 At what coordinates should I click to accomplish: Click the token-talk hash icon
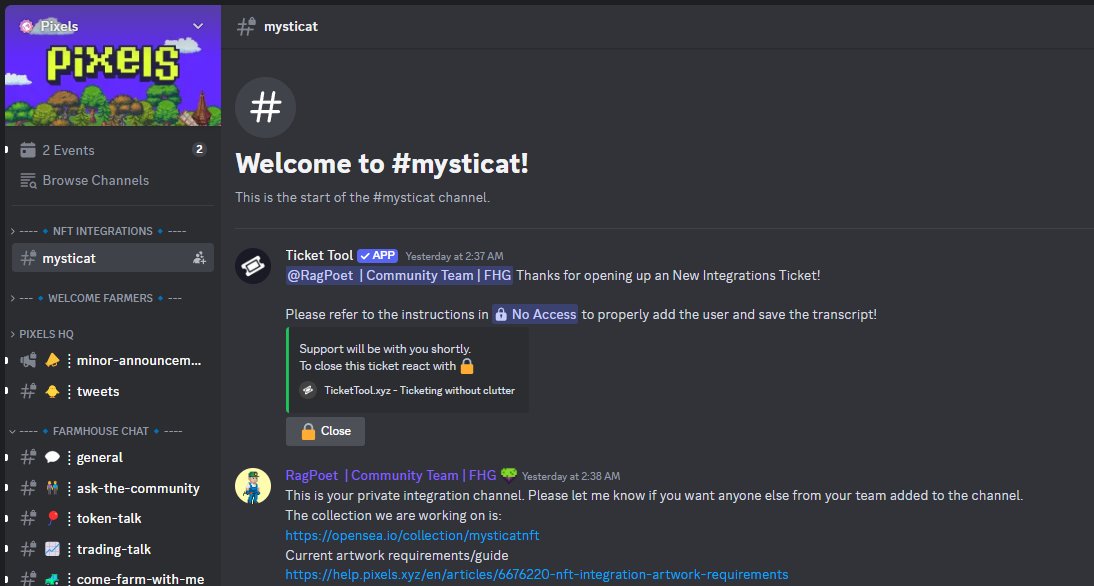tap(28, 518)
